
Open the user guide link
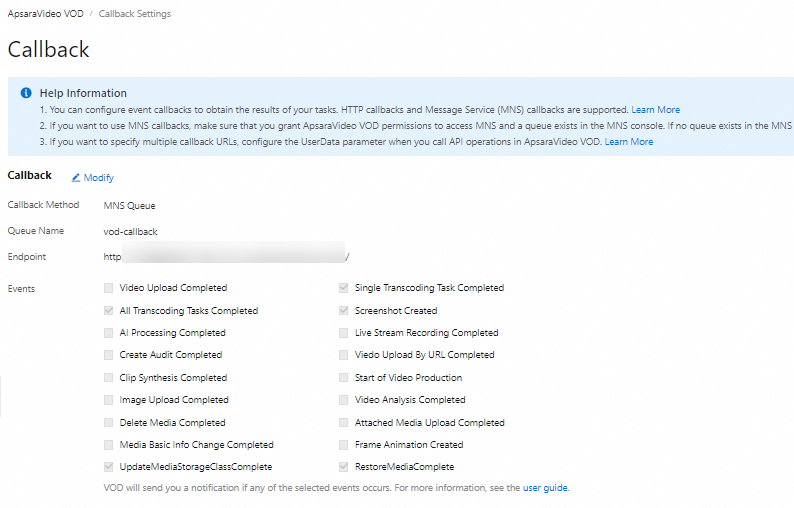545,488
